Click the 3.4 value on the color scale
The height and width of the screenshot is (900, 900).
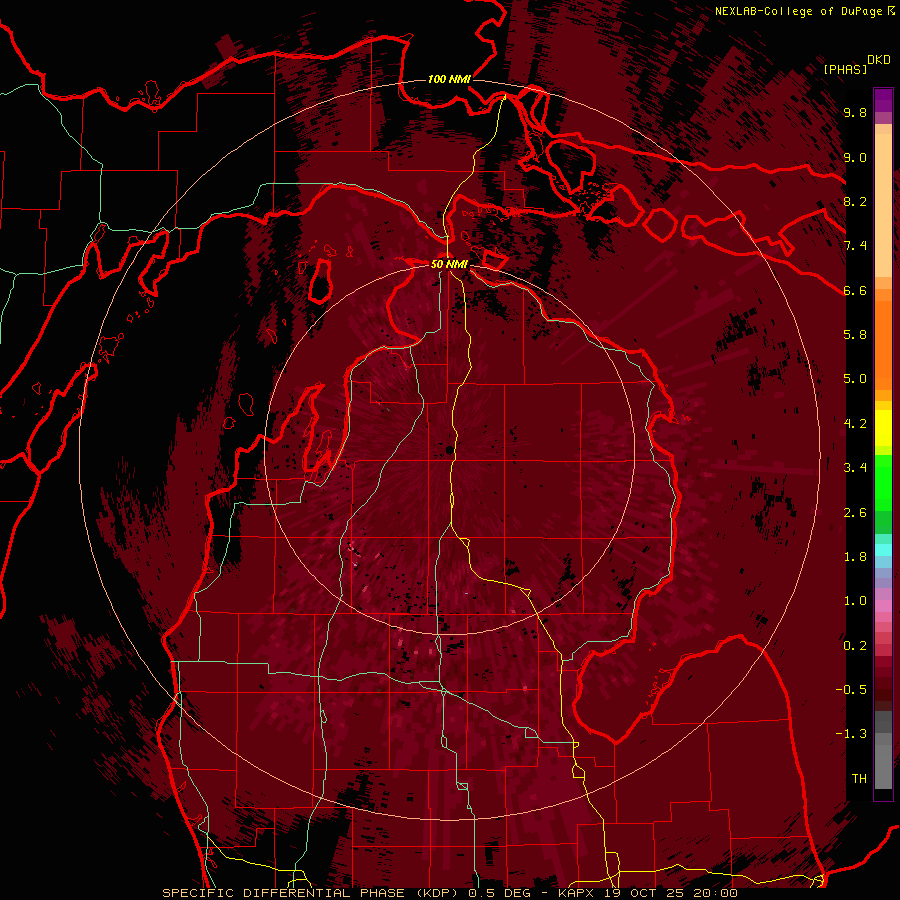(855, 468)
